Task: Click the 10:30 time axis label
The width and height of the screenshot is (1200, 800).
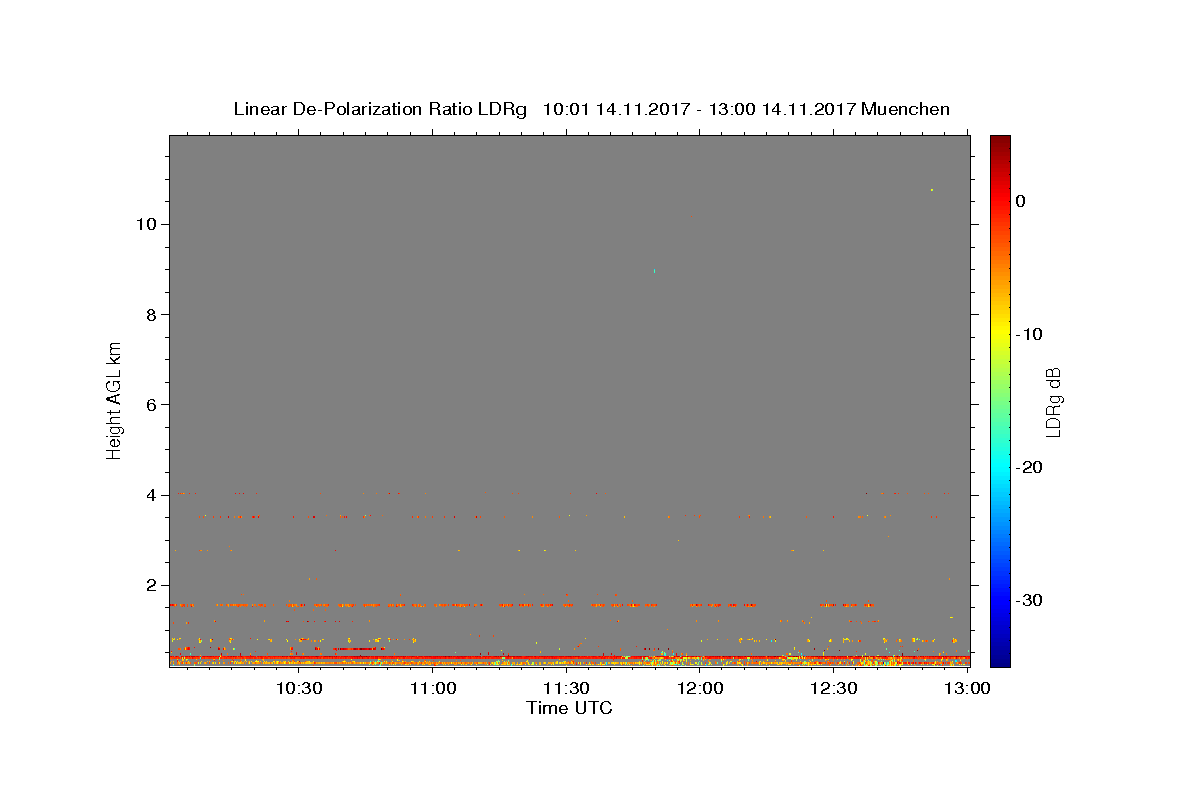Action: tap(299, 688)
